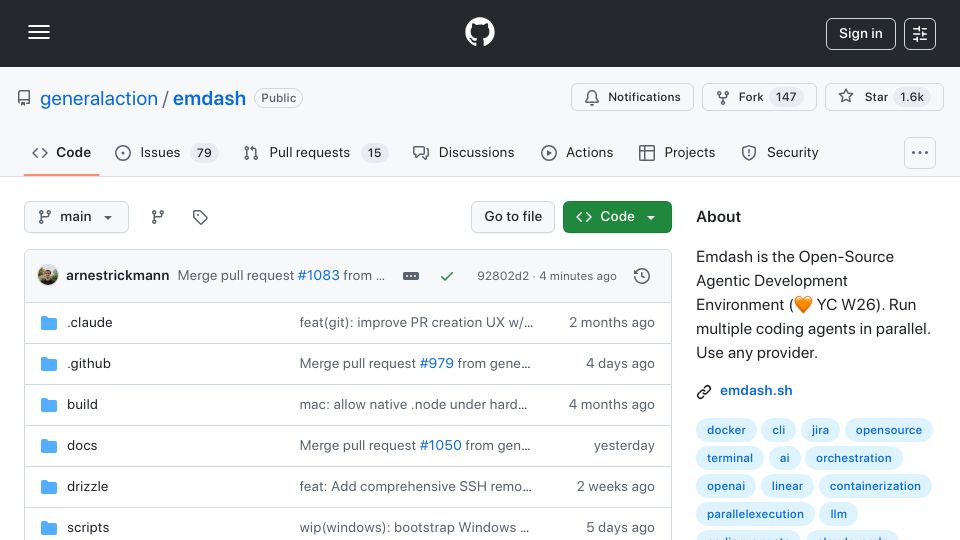Open pull request #1083 link

(318, 276)
